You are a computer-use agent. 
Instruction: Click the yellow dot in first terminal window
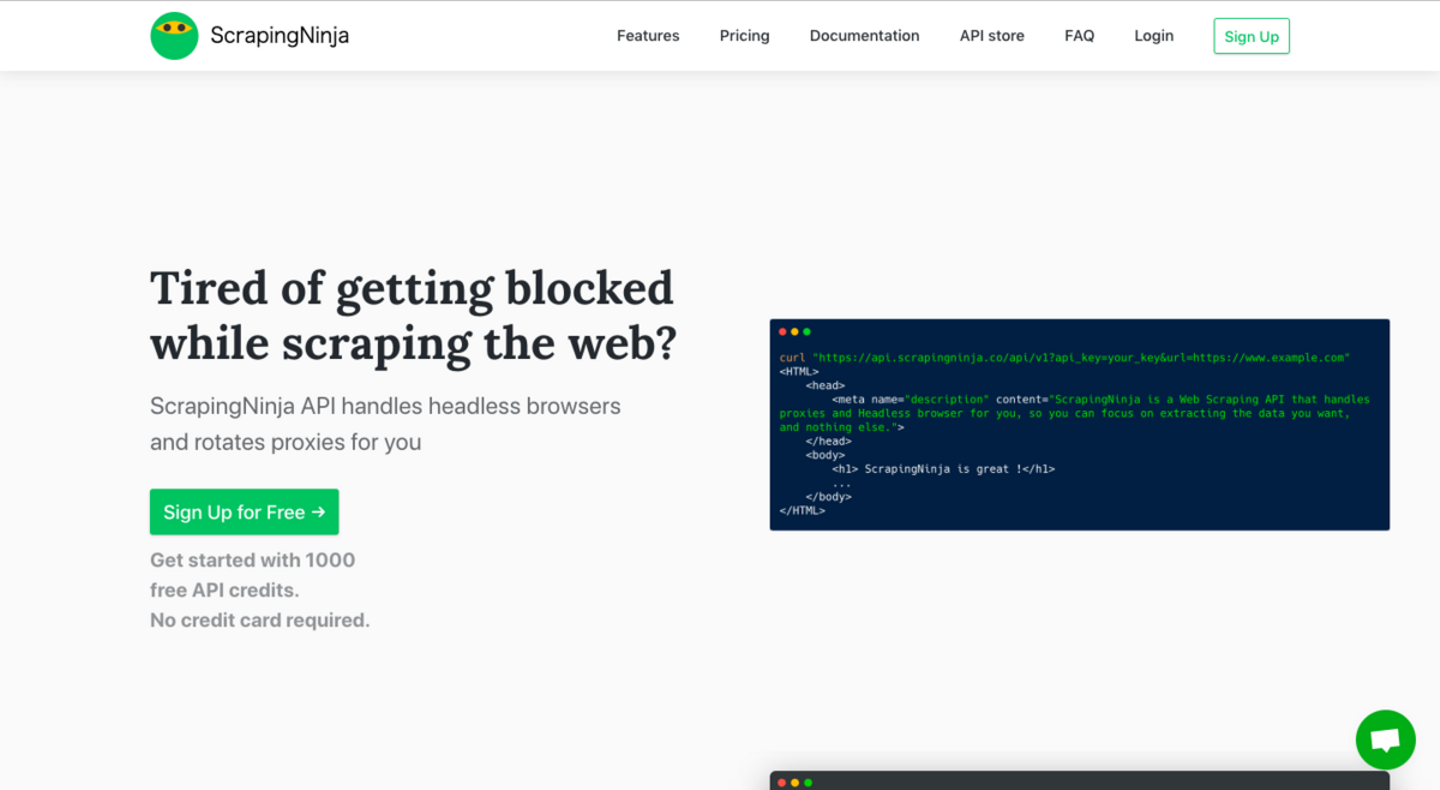pyautogui.click(x=795, y=332)
